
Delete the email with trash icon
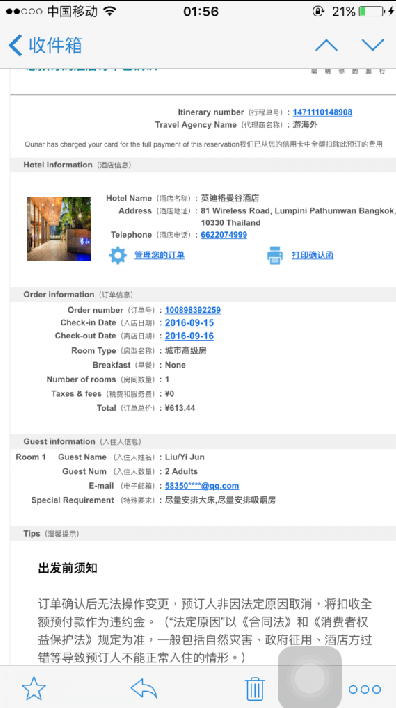255,689
